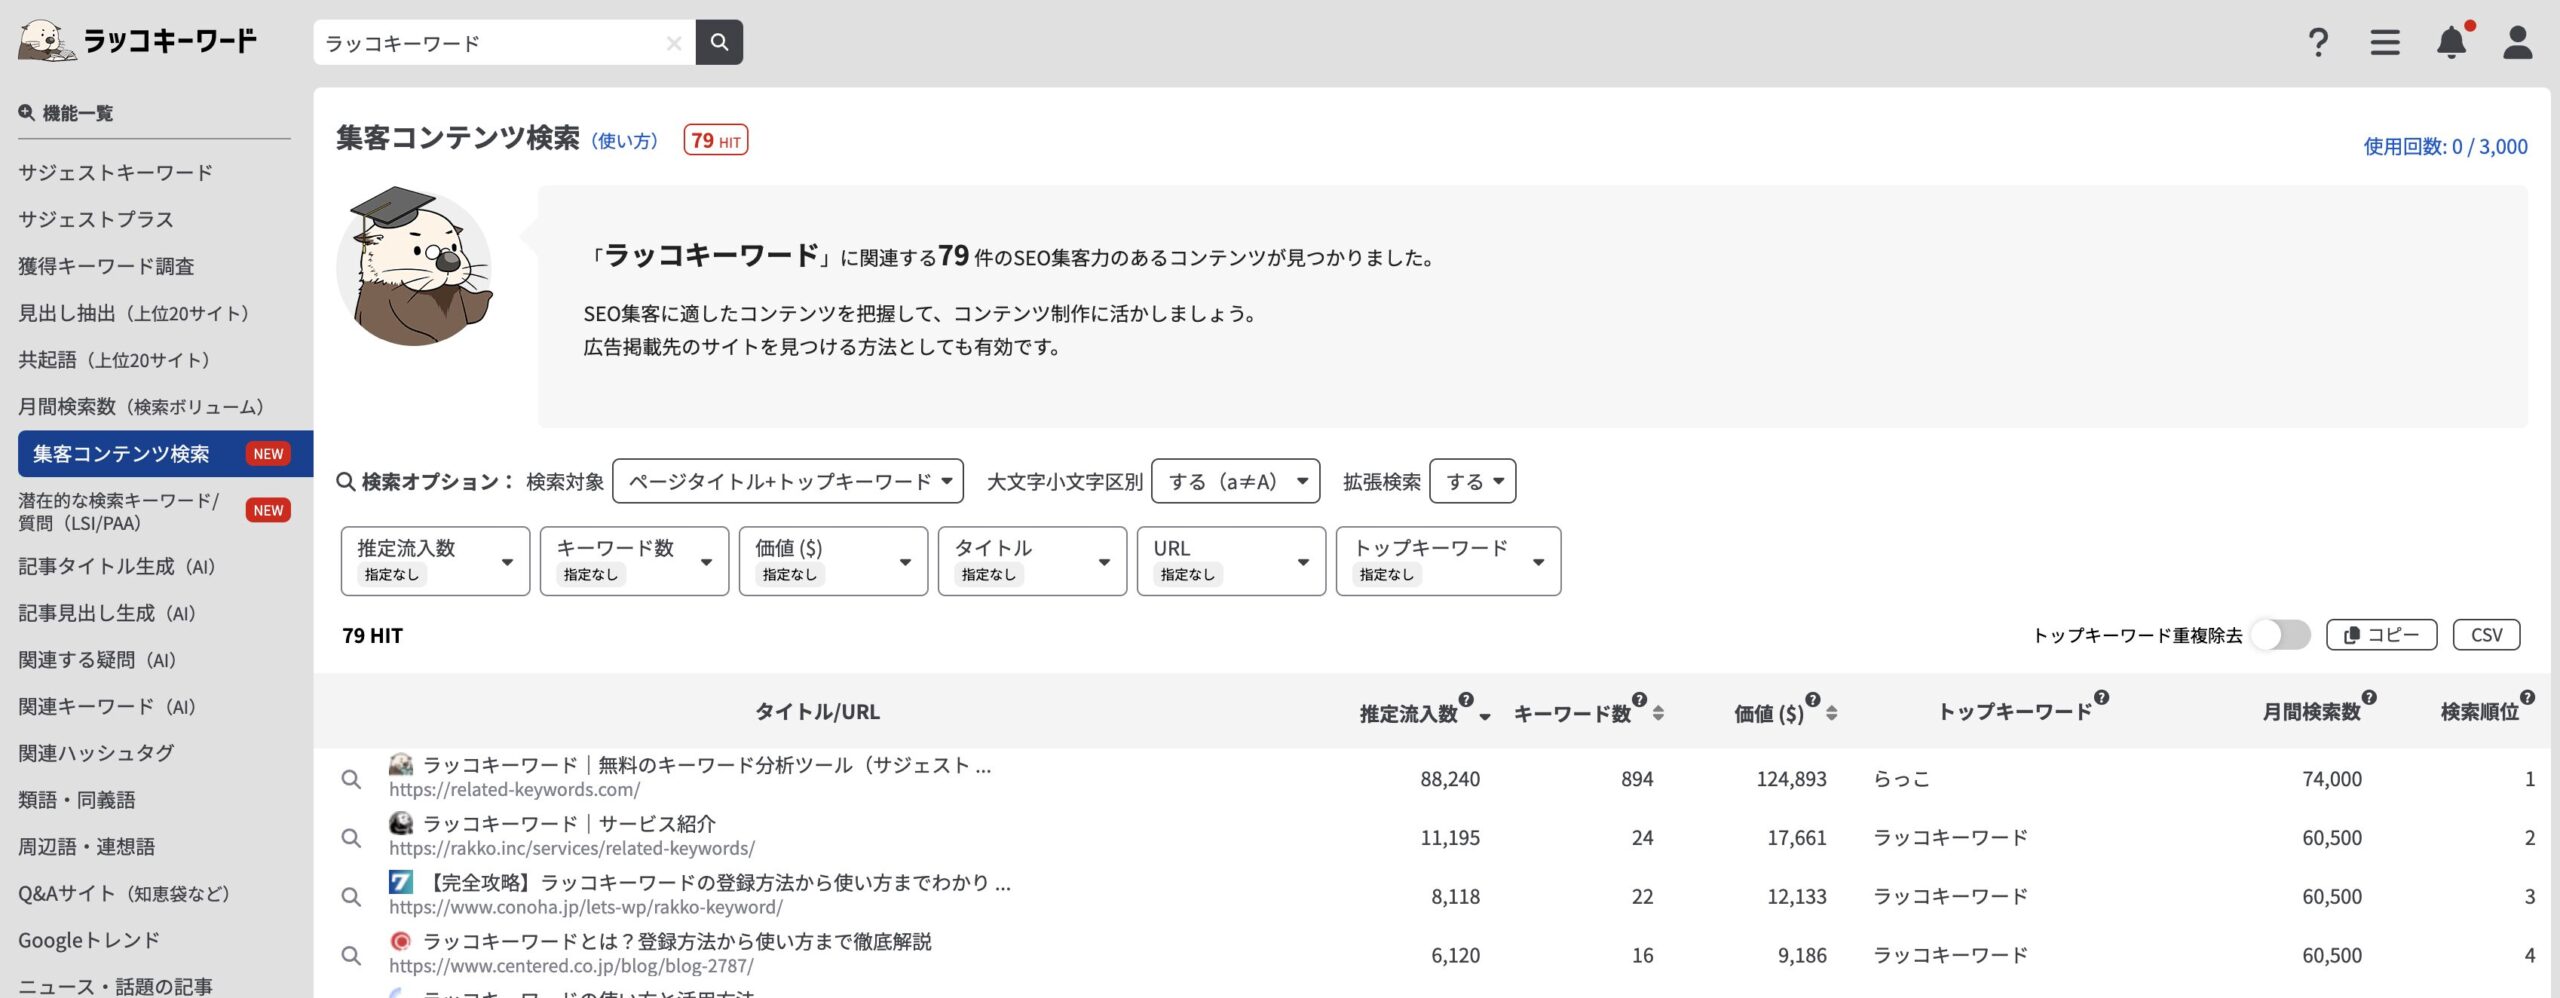This screenshot has width=2560, height=998.
Task: Expand 価値 ($) filter dropdown
Action: pos(833,561)
